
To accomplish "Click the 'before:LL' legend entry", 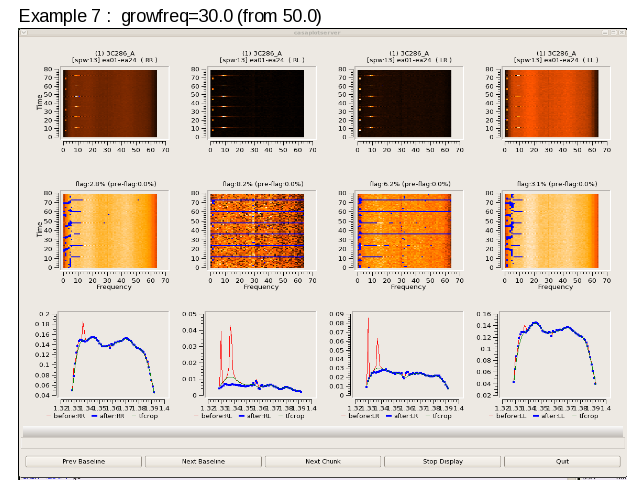I will point(508,416).
